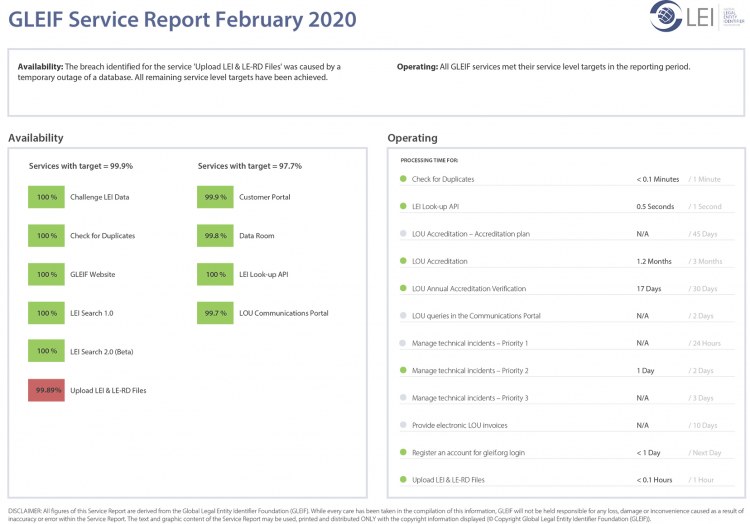Click the gray dot beside Provide electronic LOU invoices
This screenshot has width=750, height=524.
[402, 425]
